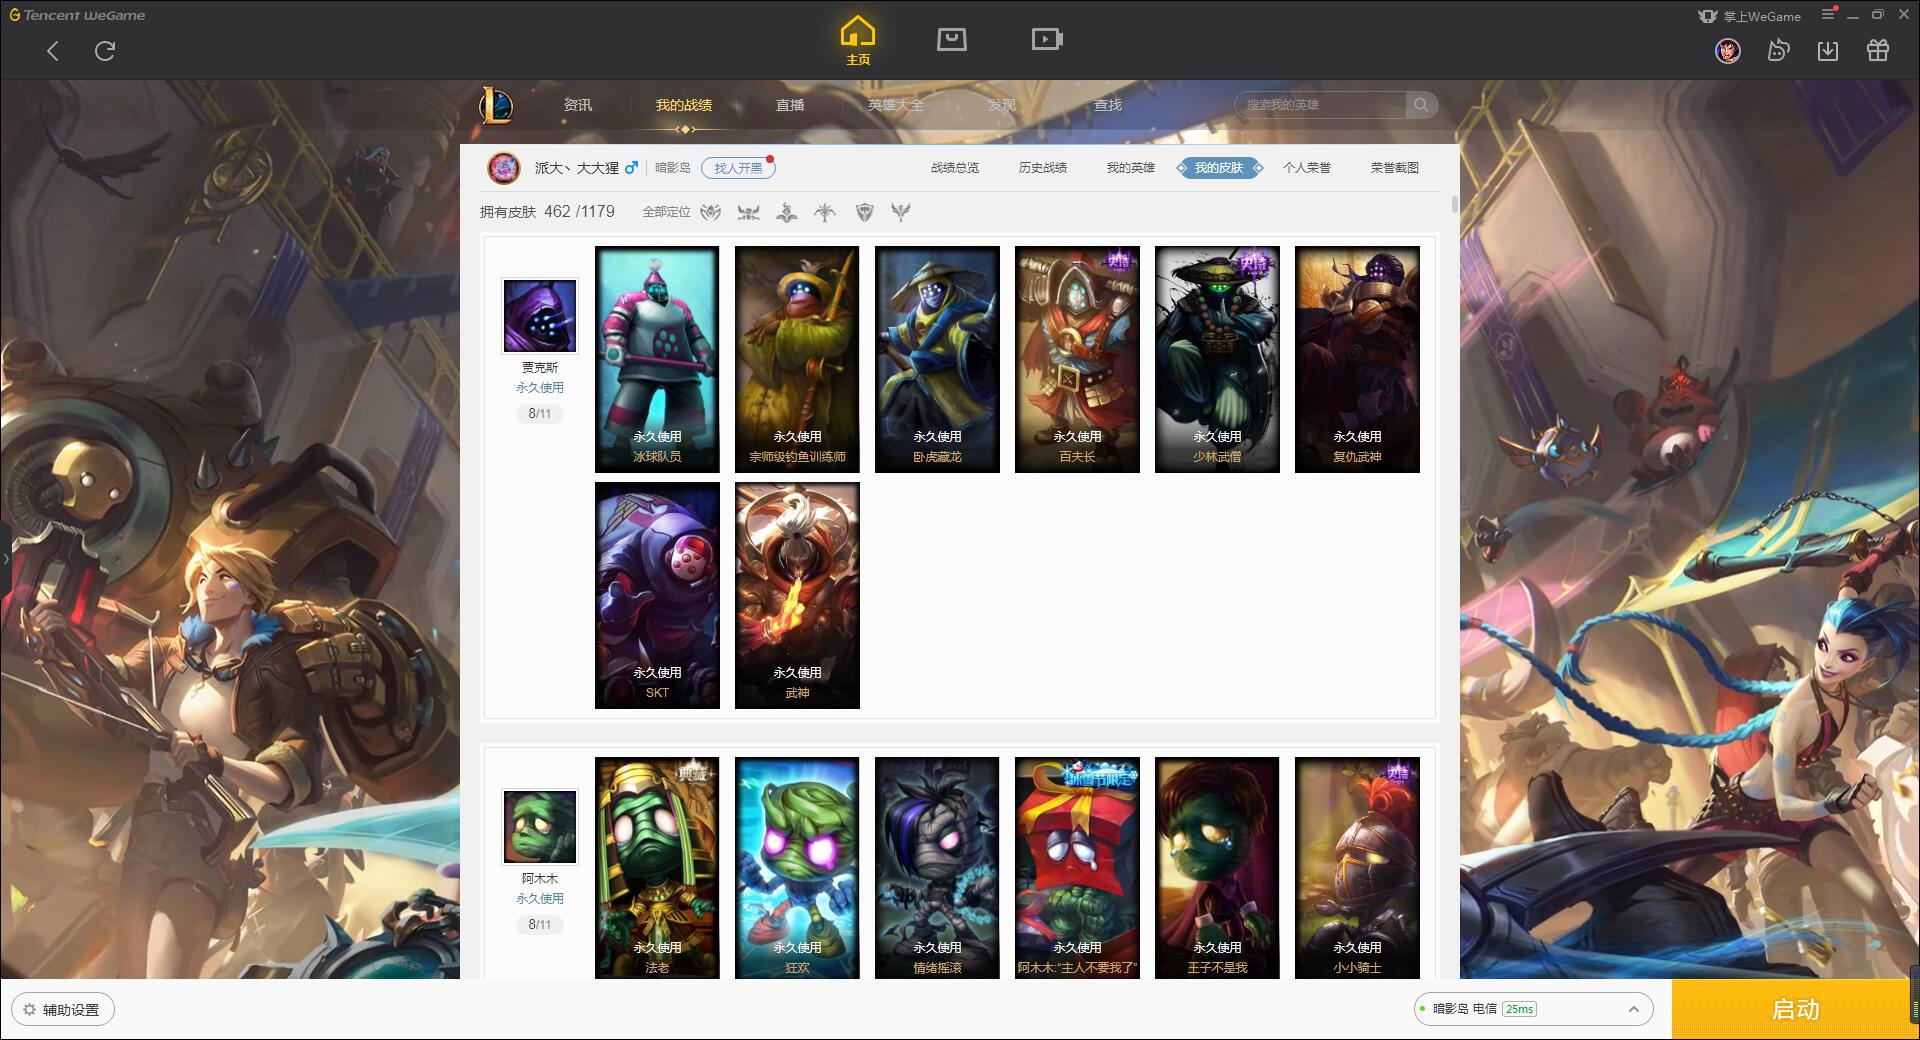
Task: Open the friends mascot icon next to the avatar
Action: [1778, 50]
